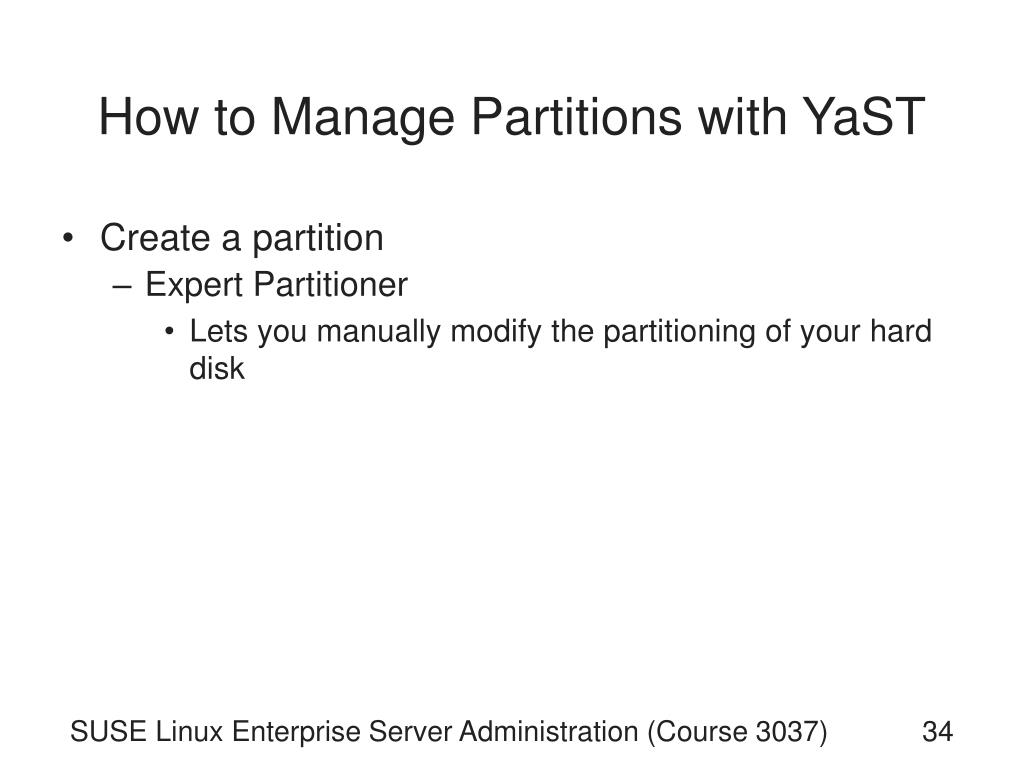
Task: Click the 'Create a partition' bullet text
Action: point(242,238)
